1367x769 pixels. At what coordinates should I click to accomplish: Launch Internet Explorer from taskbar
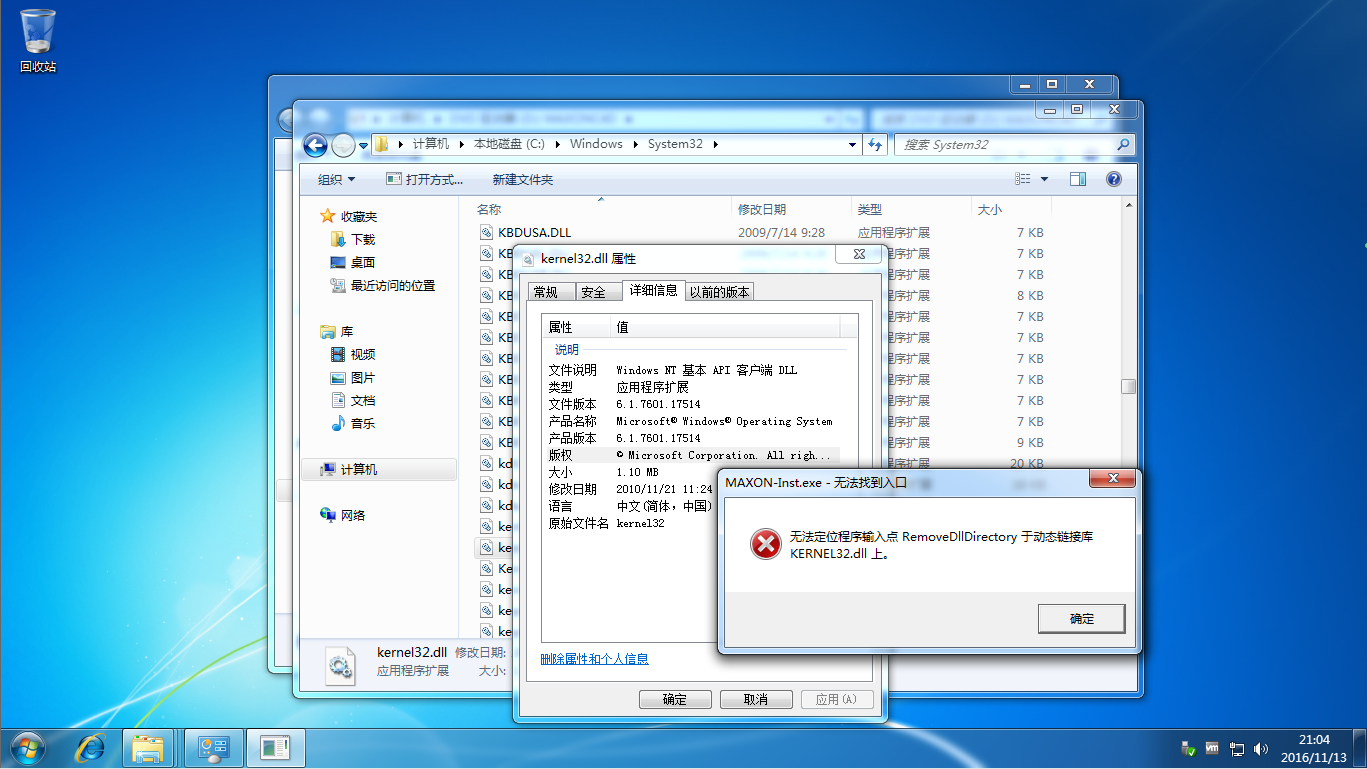(90, 747)
